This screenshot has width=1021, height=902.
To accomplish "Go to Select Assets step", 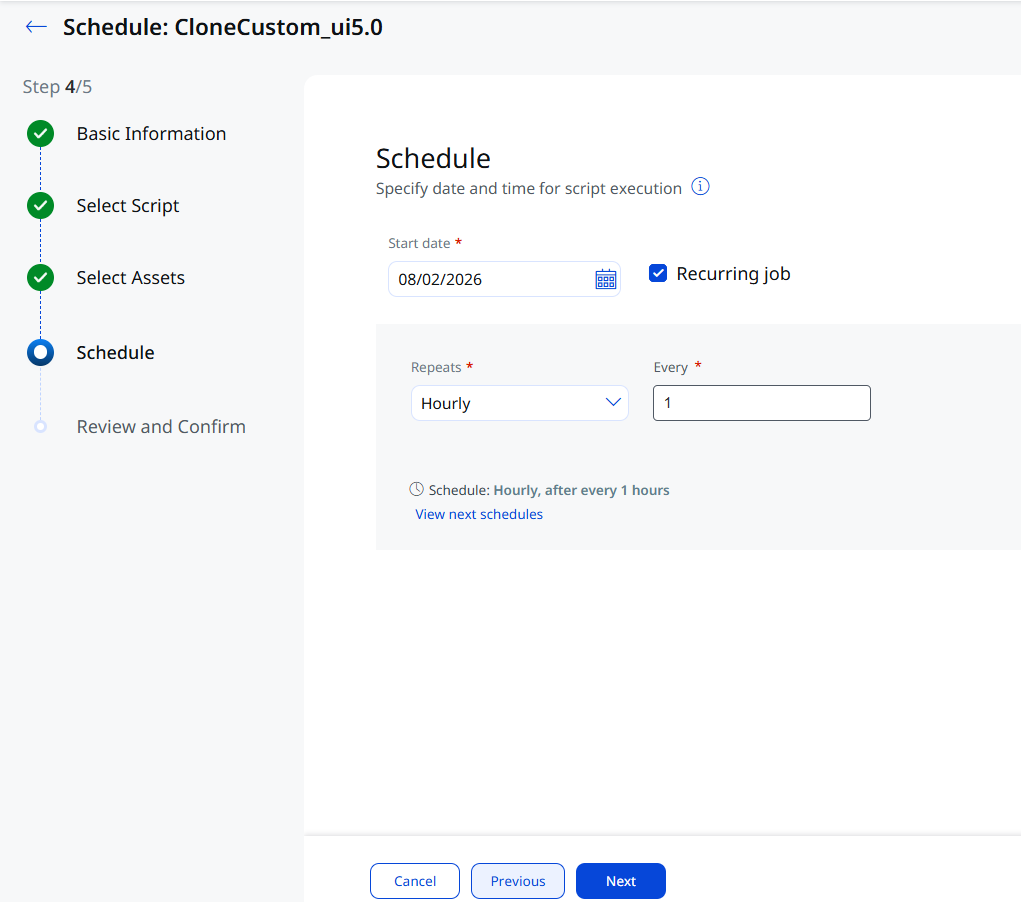I will pos(130,277).
